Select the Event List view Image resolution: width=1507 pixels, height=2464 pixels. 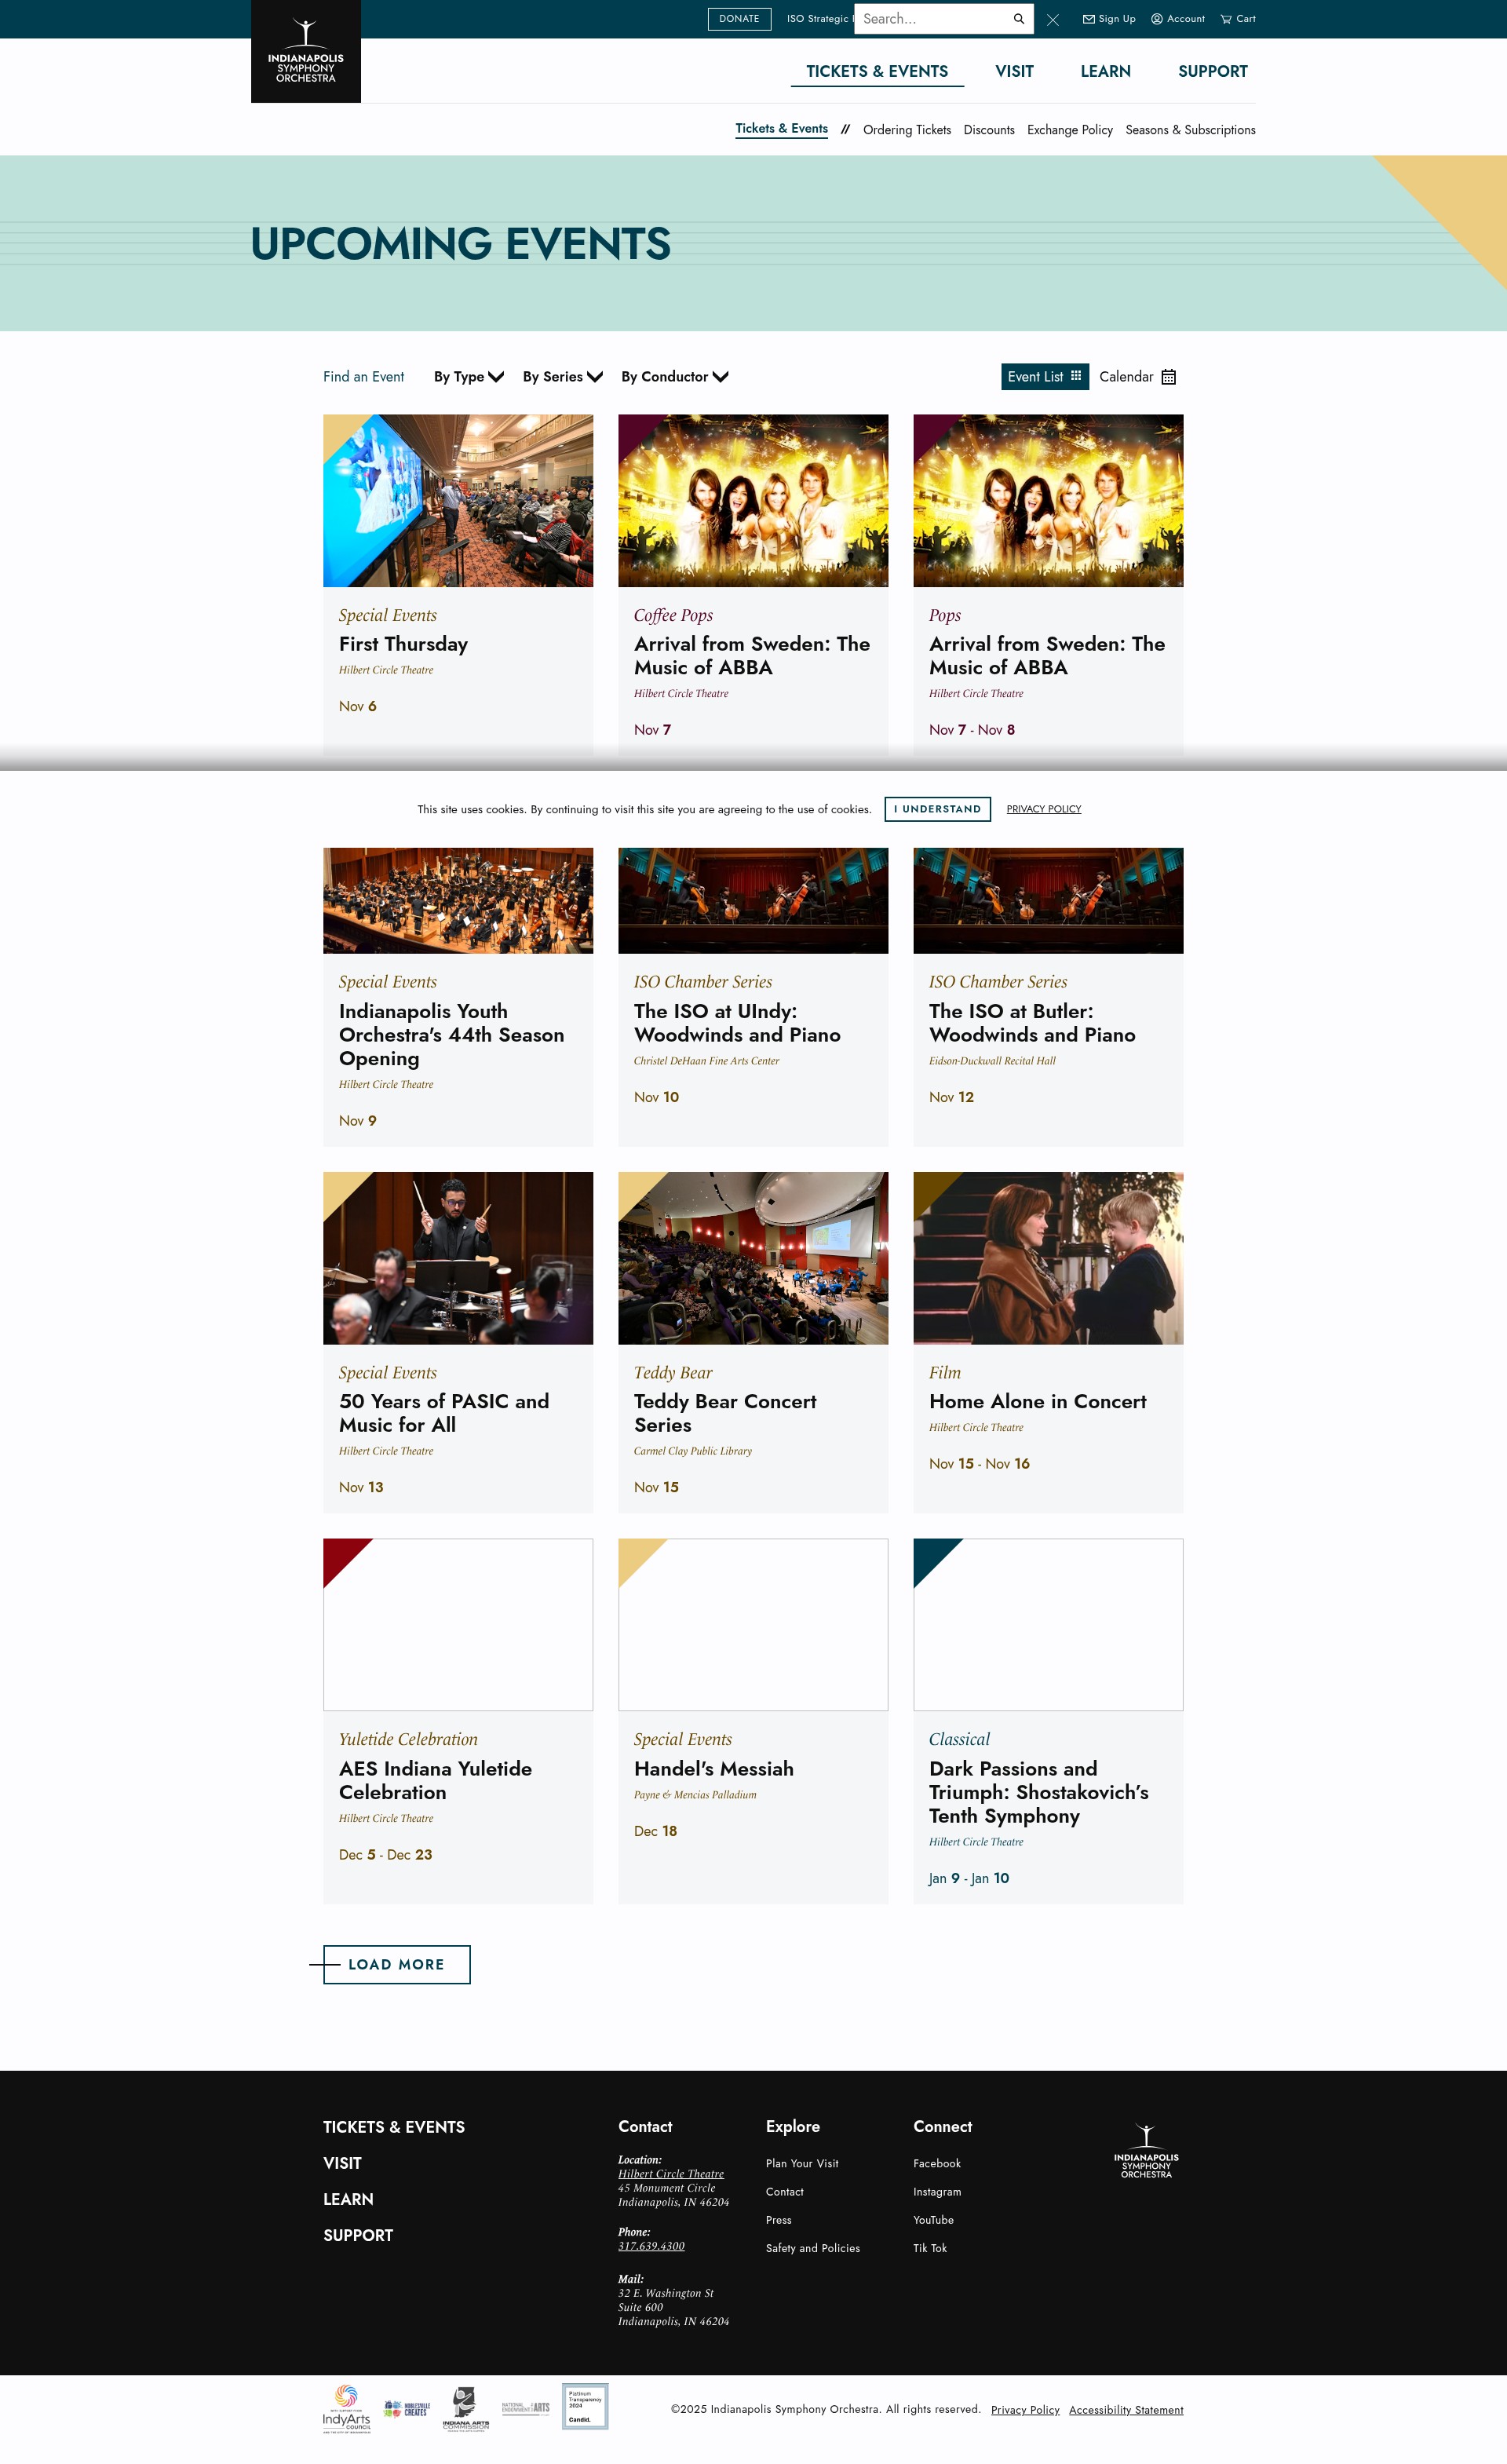(1044, 377)
